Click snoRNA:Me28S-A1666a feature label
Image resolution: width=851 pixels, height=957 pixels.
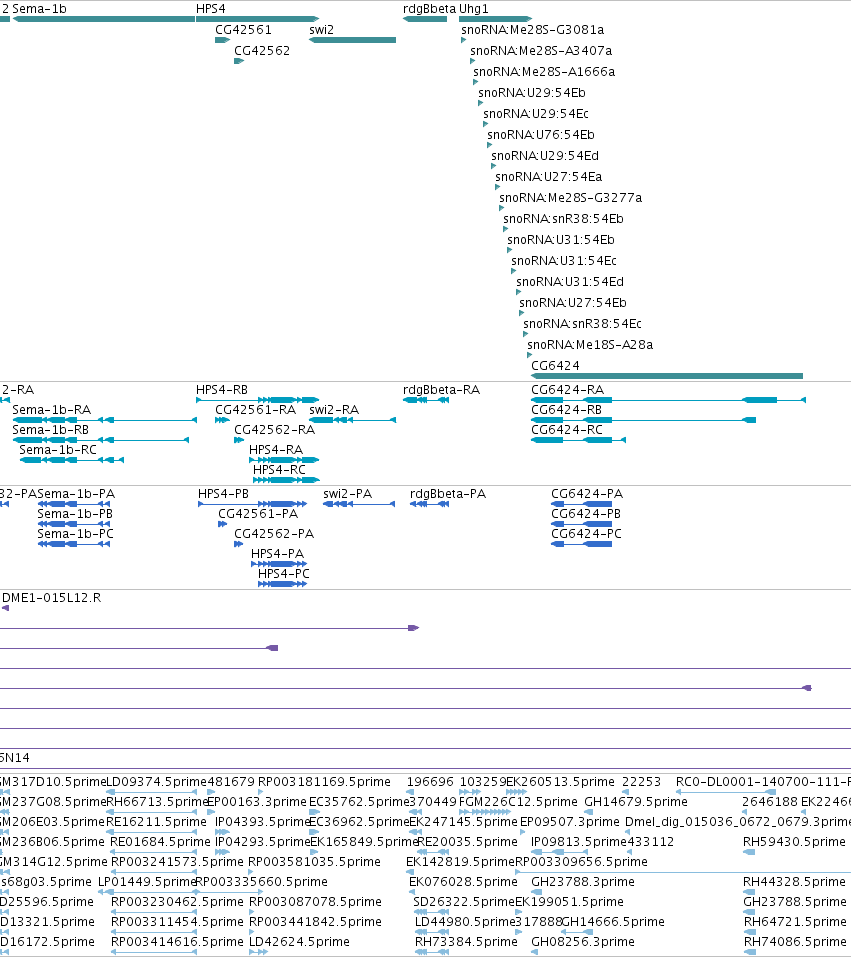(x=544, y=72)
